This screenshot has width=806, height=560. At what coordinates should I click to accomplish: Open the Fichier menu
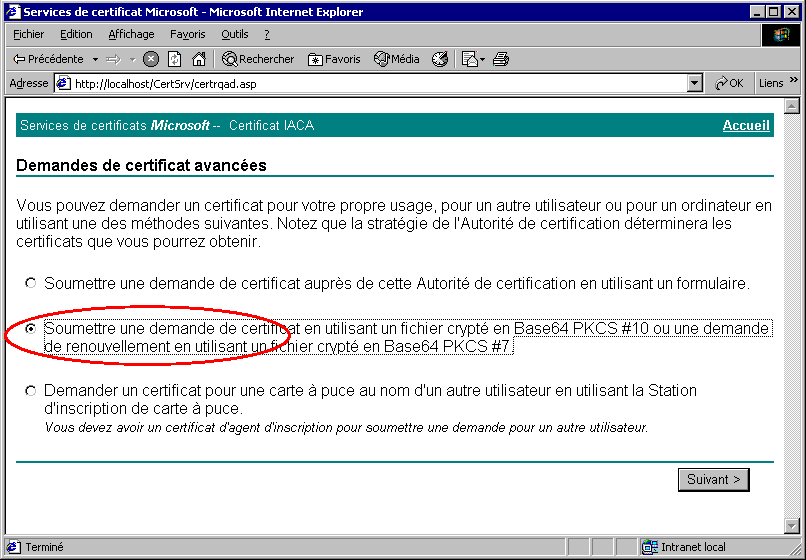tap(29, 34)
